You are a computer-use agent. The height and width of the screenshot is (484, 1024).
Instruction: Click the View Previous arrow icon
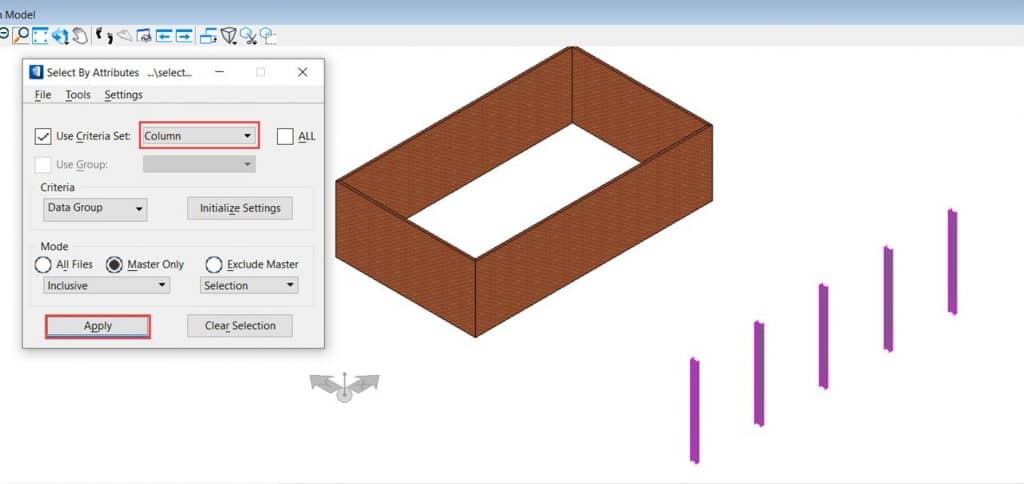tap(164, 36)
